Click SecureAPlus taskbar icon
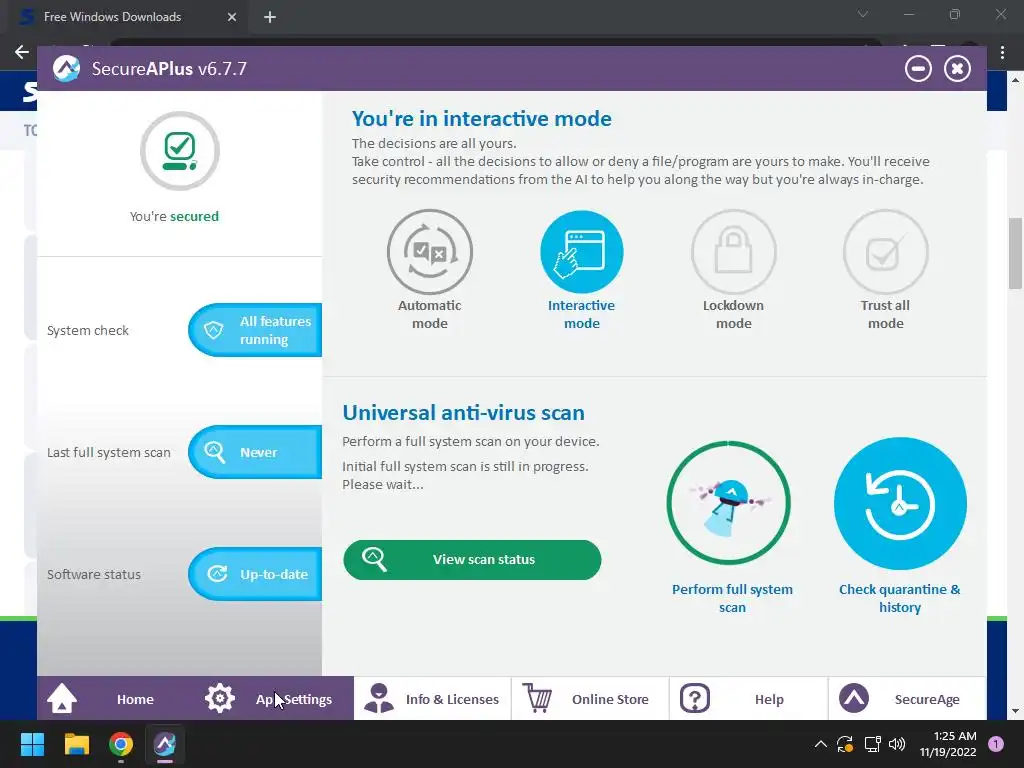This screenshot has width=1024, height=768. (165, 744)
